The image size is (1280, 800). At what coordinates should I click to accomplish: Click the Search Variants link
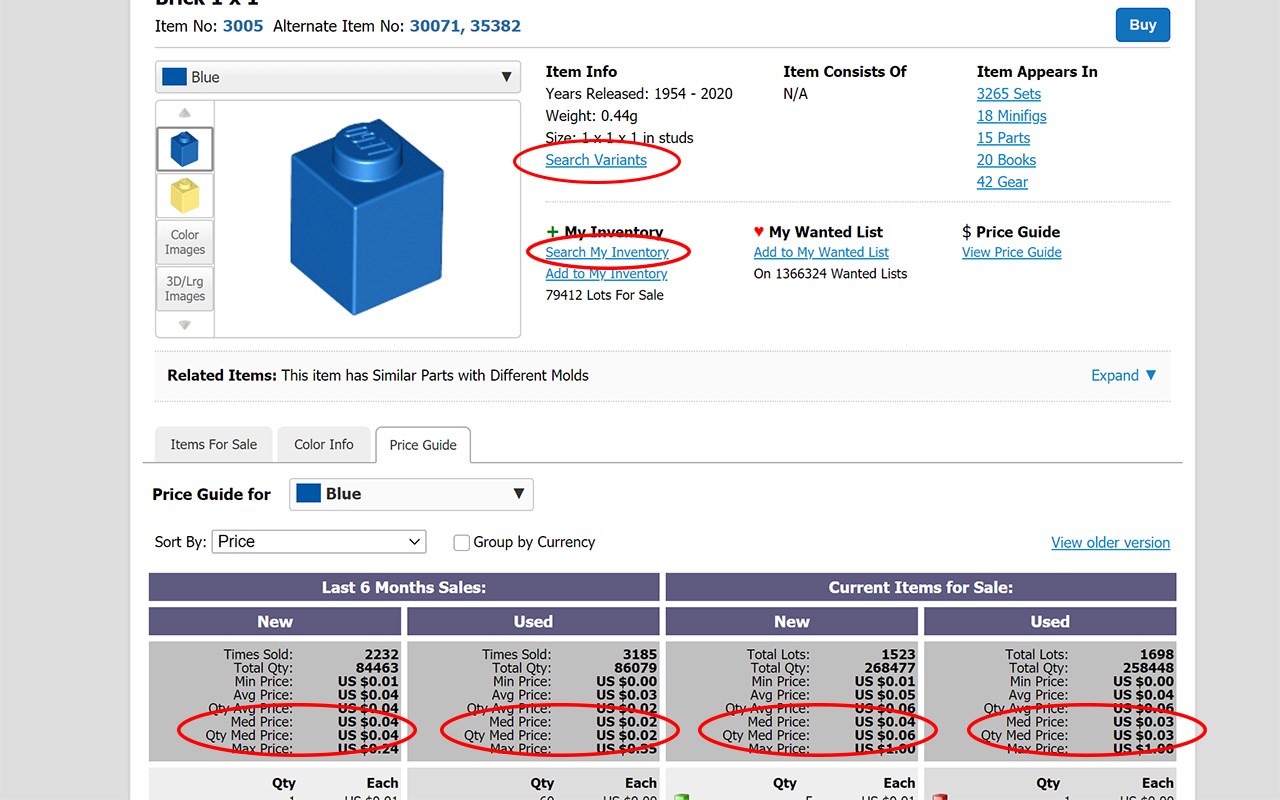click(x=596, y=160)
